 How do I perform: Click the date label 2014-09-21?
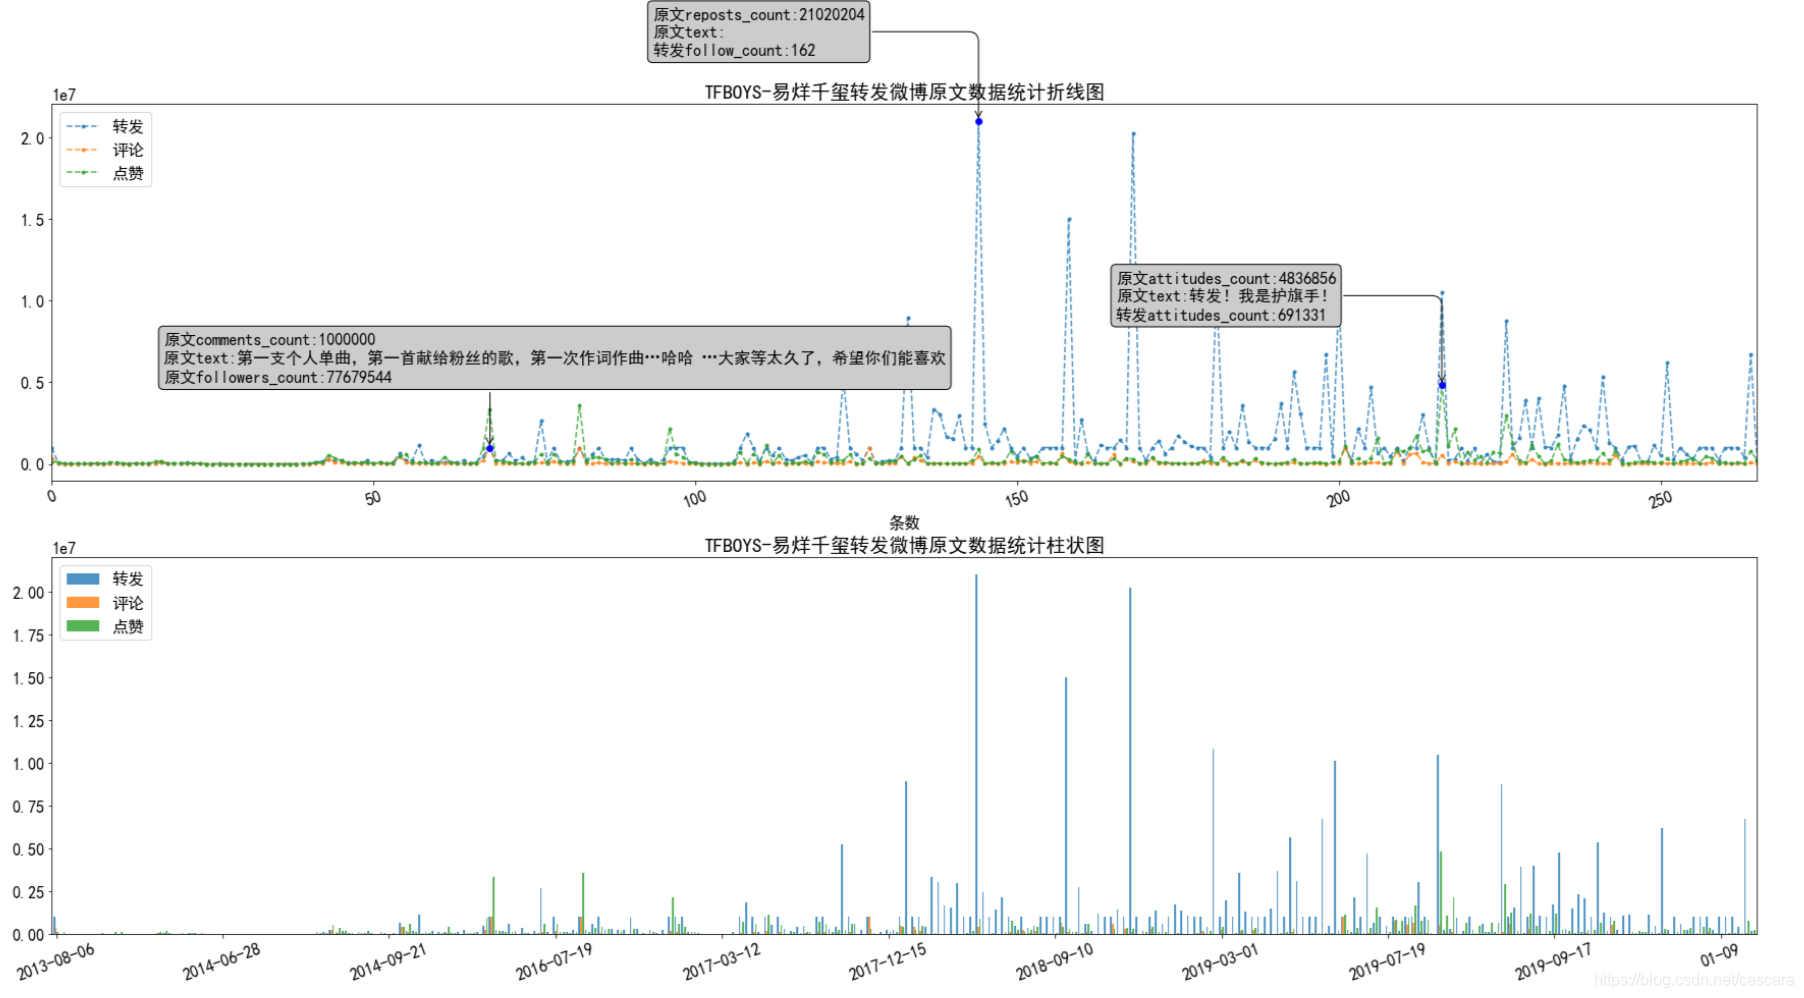(x=388, y=961)
